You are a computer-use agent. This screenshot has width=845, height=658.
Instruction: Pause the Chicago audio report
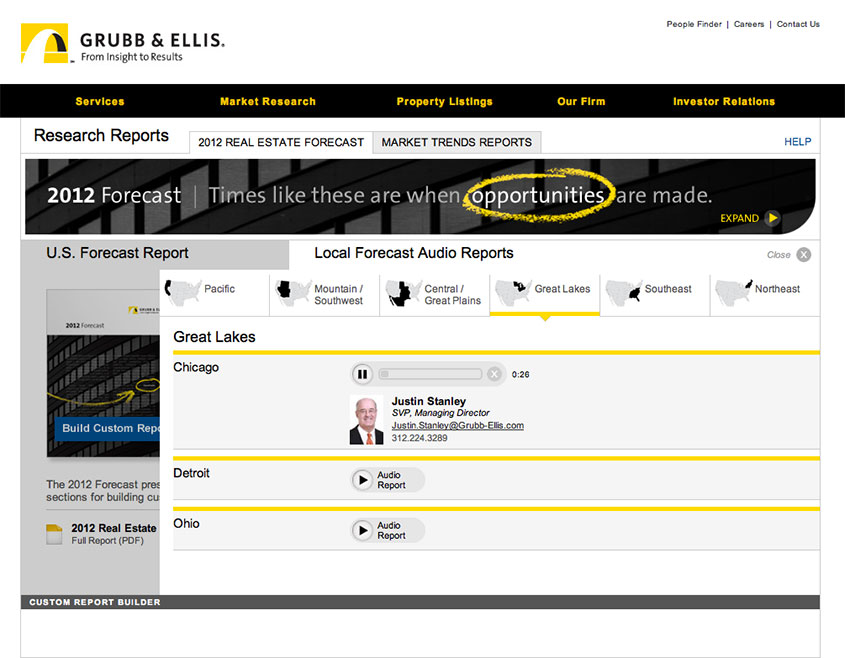pyautogui.click(x=362, y=374)
